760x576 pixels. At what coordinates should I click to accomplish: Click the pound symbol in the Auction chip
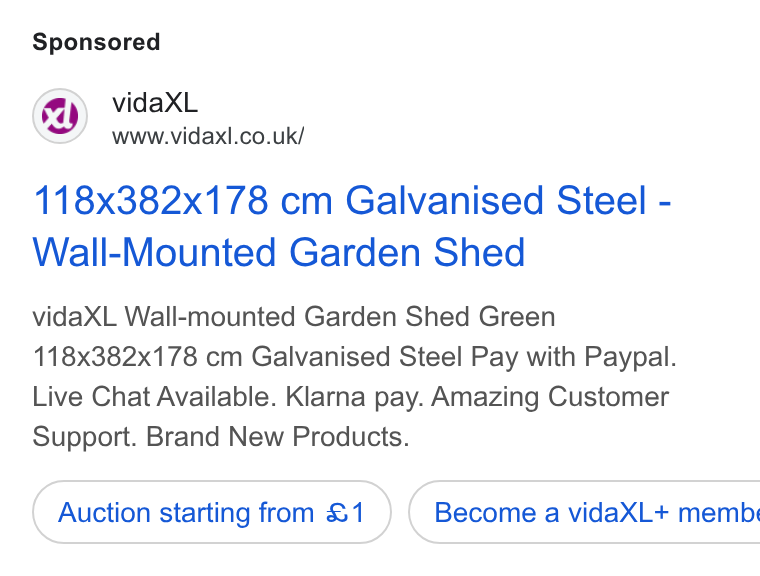tap(337, 513)
